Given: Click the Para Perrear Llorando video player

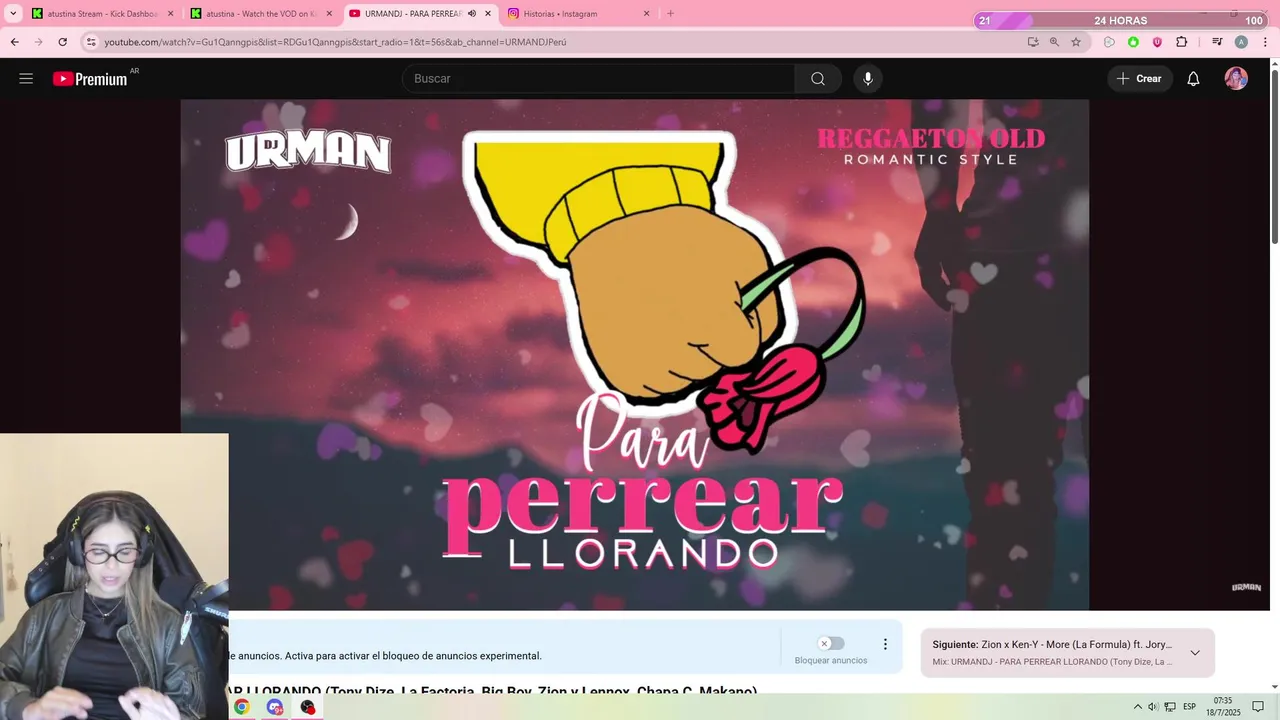Looking at the screenshot, I should click(635, 355).
